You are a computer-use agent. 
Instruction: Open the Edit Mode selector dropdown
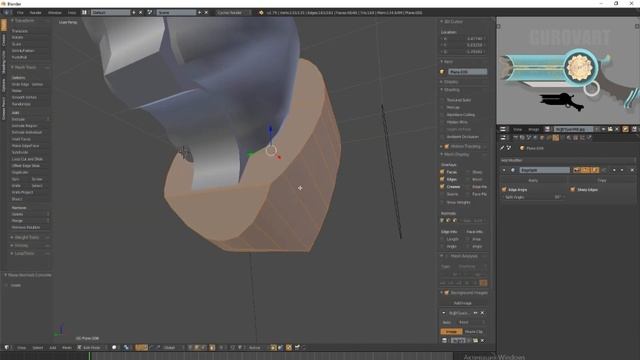(91, 348)
